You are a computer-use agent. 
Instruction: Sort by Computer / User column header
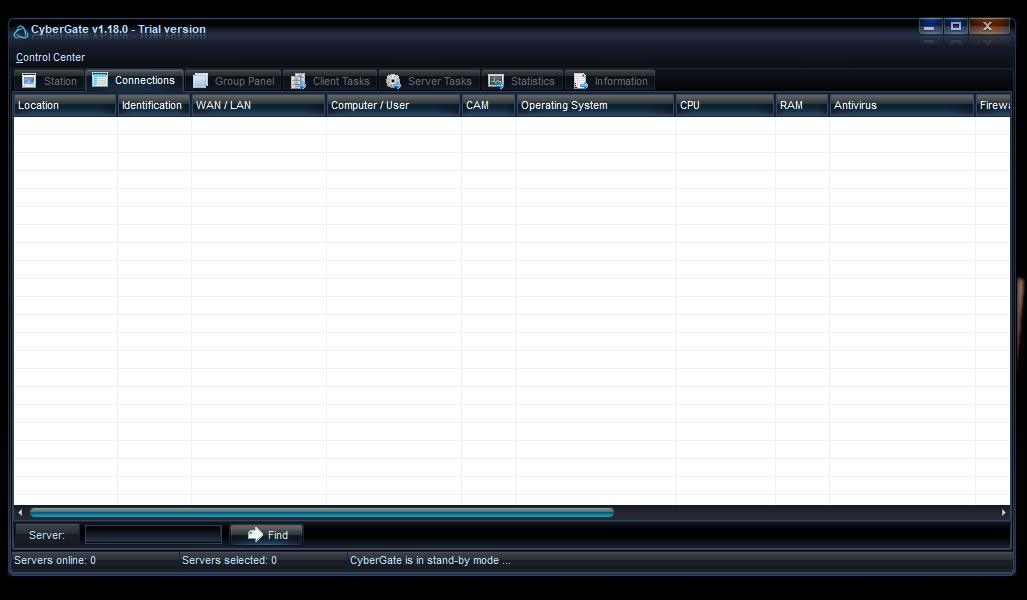coord(394,105)
